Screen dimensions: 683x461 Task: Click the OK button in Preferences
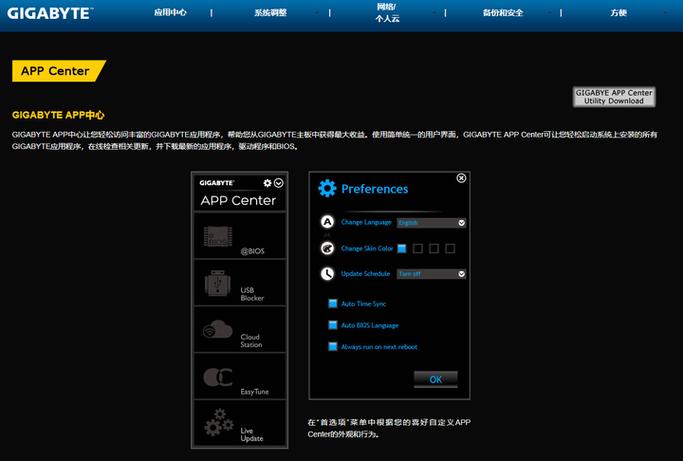coord(436,379)
